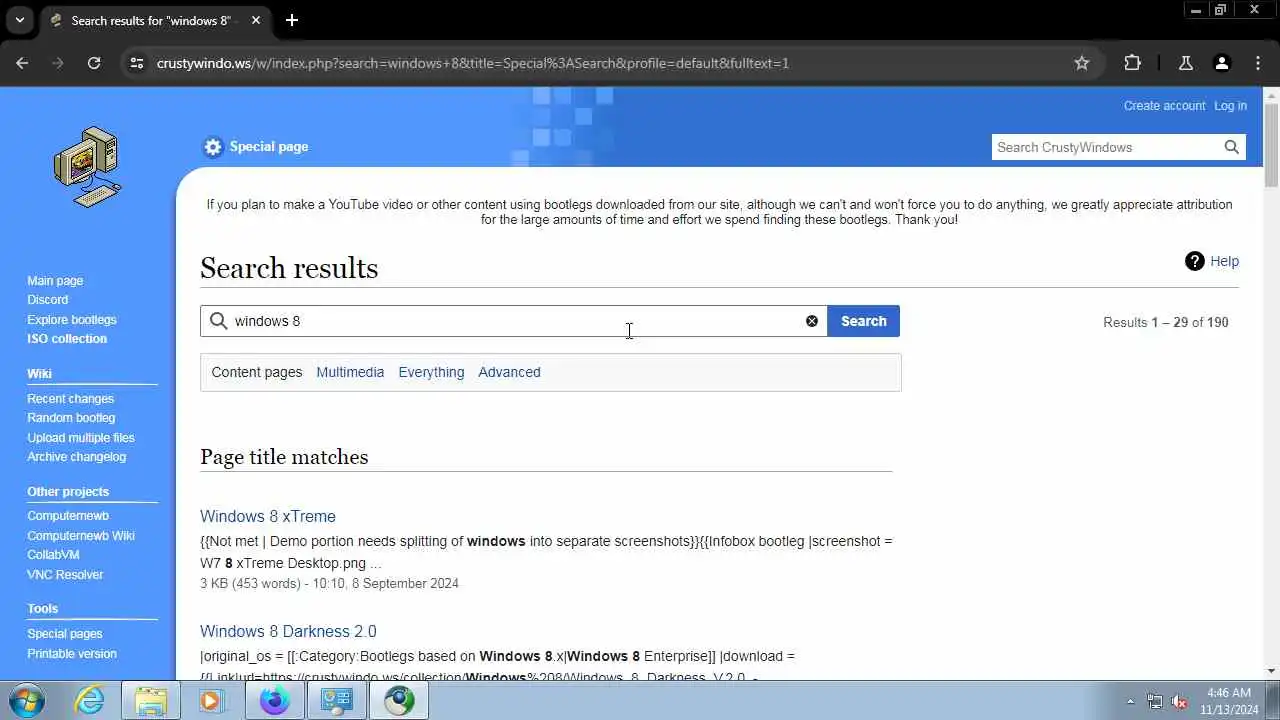Click the 'Results 1 – 29 of 190' text
The image size is (1280, 720).
point(1166,322)
